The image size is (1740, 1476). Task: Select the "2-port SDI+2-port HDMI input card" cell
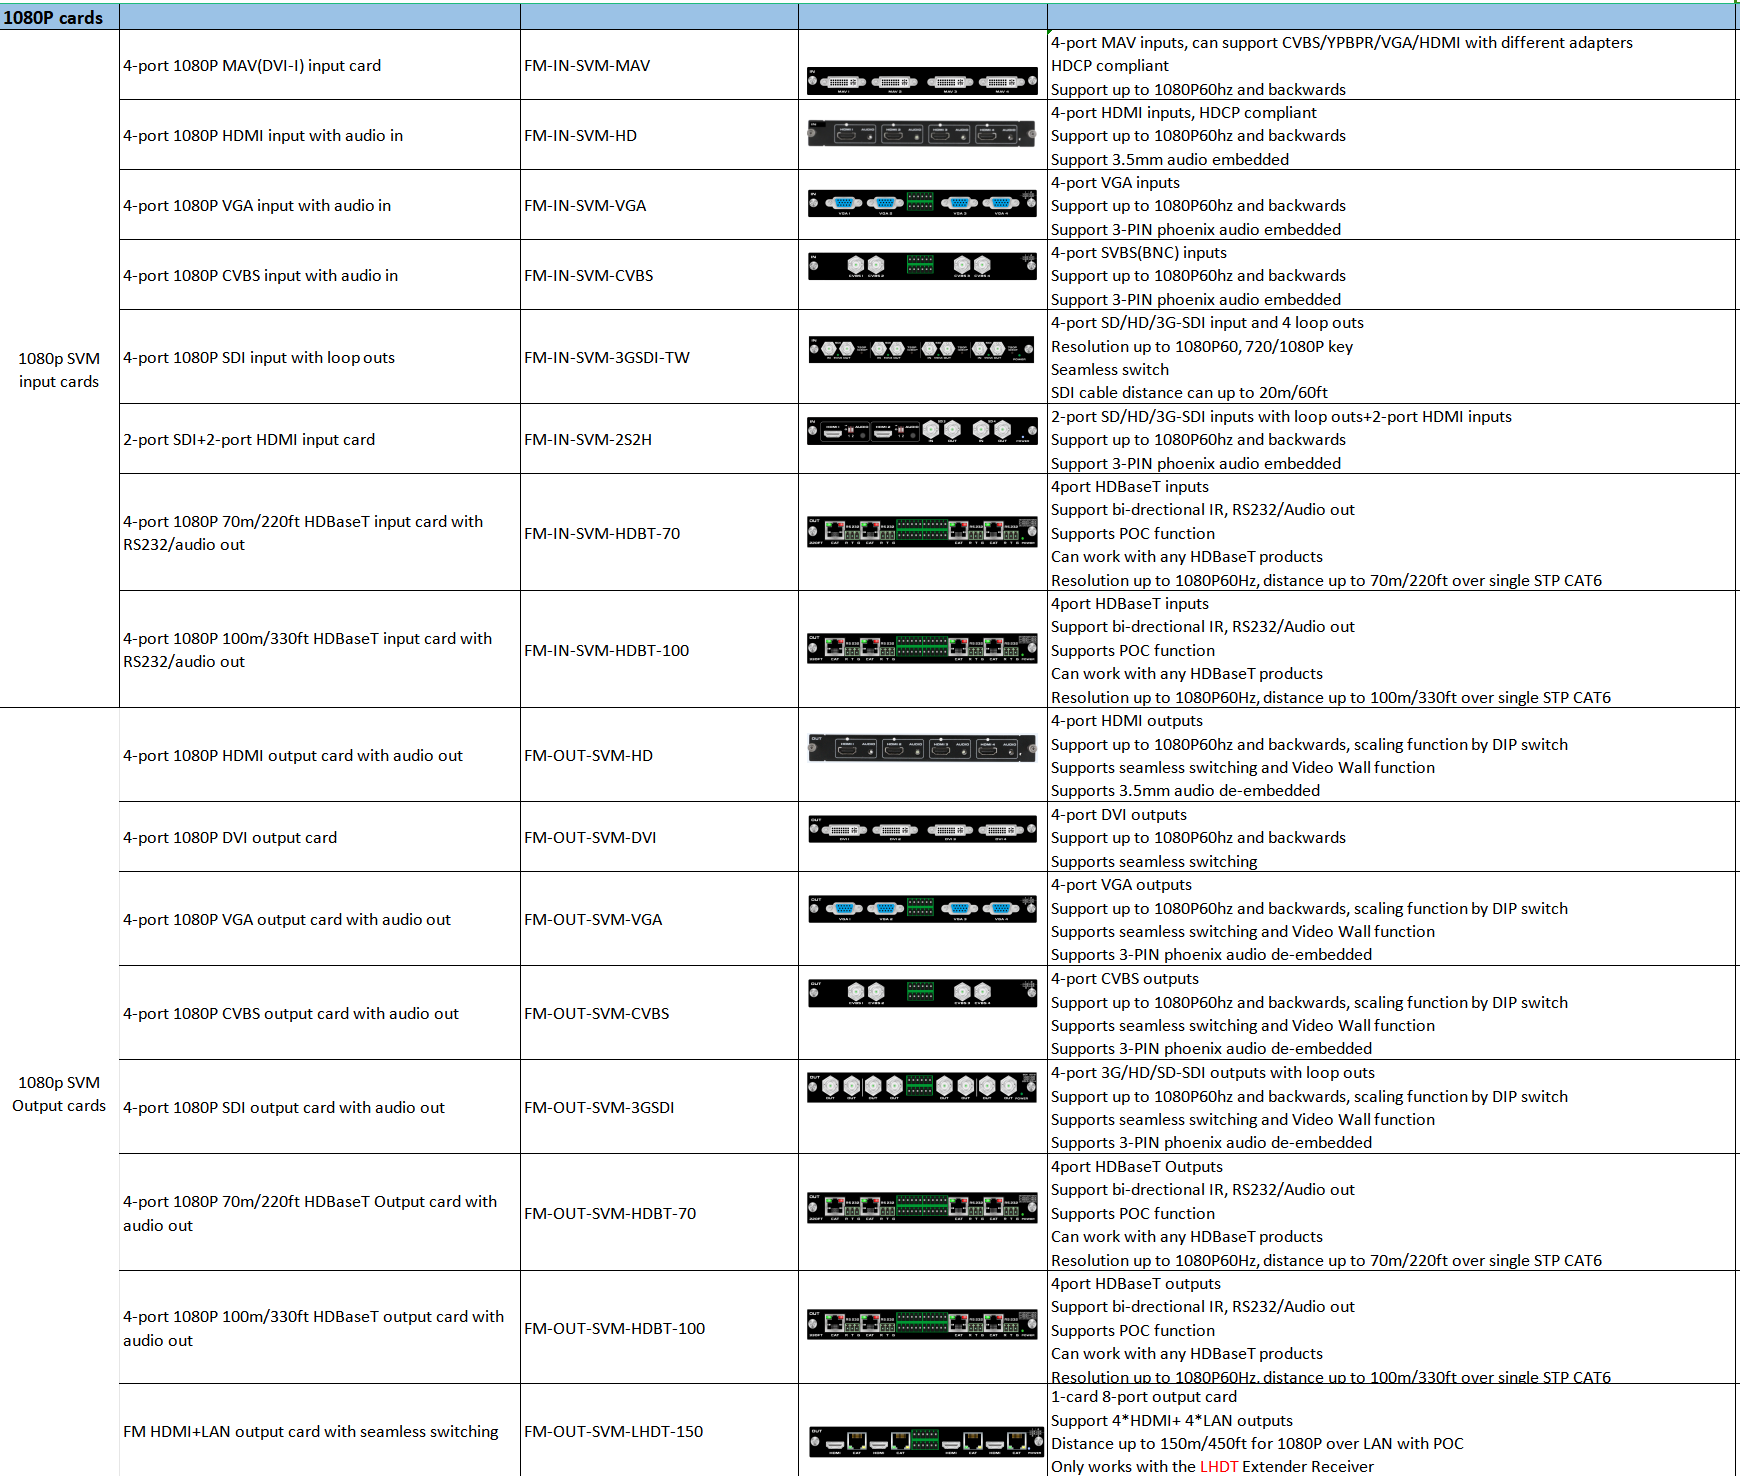point(249,440)
